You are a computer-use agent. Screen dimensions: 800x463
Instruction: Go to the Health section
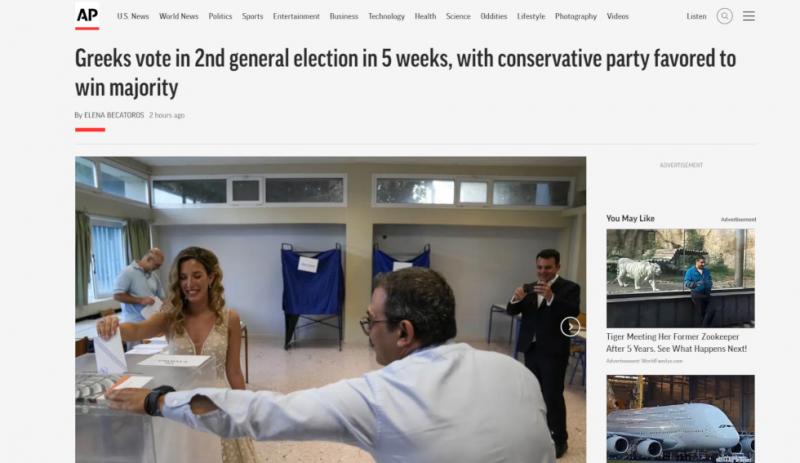[425, 16]
